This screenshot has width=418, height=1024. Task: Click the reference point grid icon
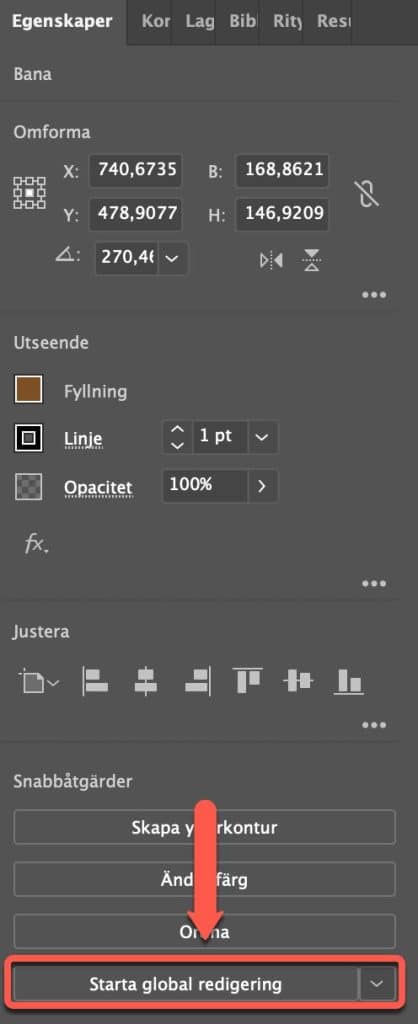coord(29,193)
